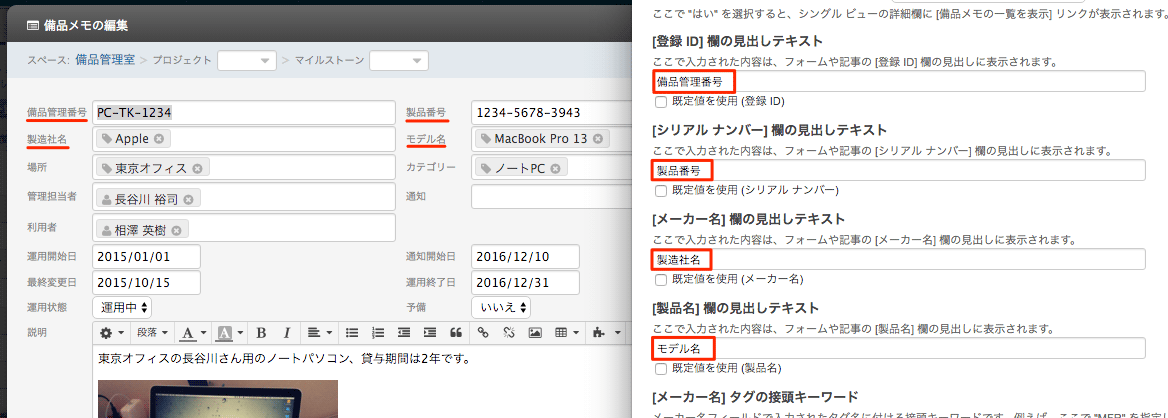Remove the Apple tag
The height and width of the screenshot is (418, 1168).
pyautogui.click(x=159, y=139)
